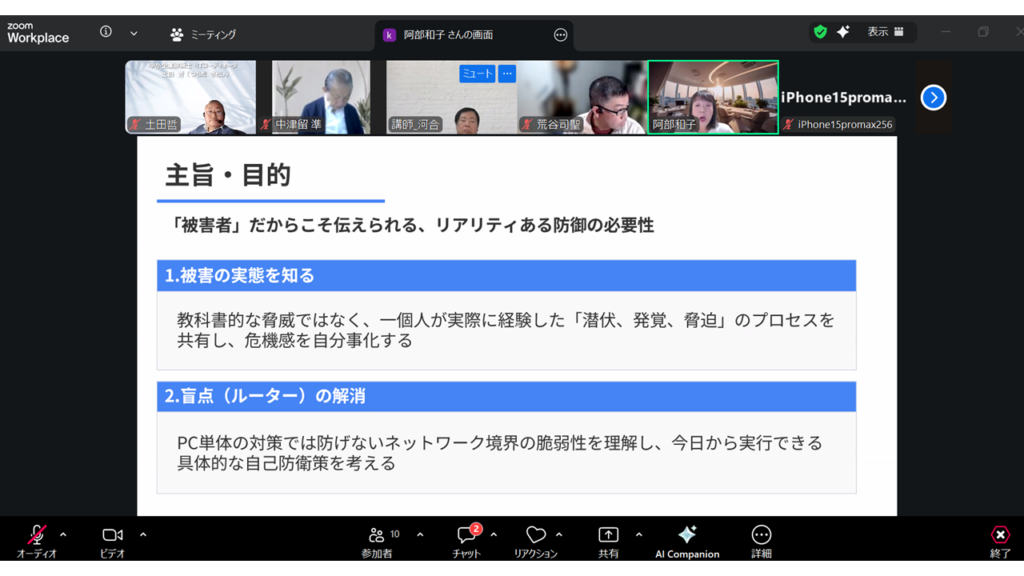This screenshot has height=576, width=1024.
Task: Toggle the オーディオ microphone mute
Action: pos(37,535)
